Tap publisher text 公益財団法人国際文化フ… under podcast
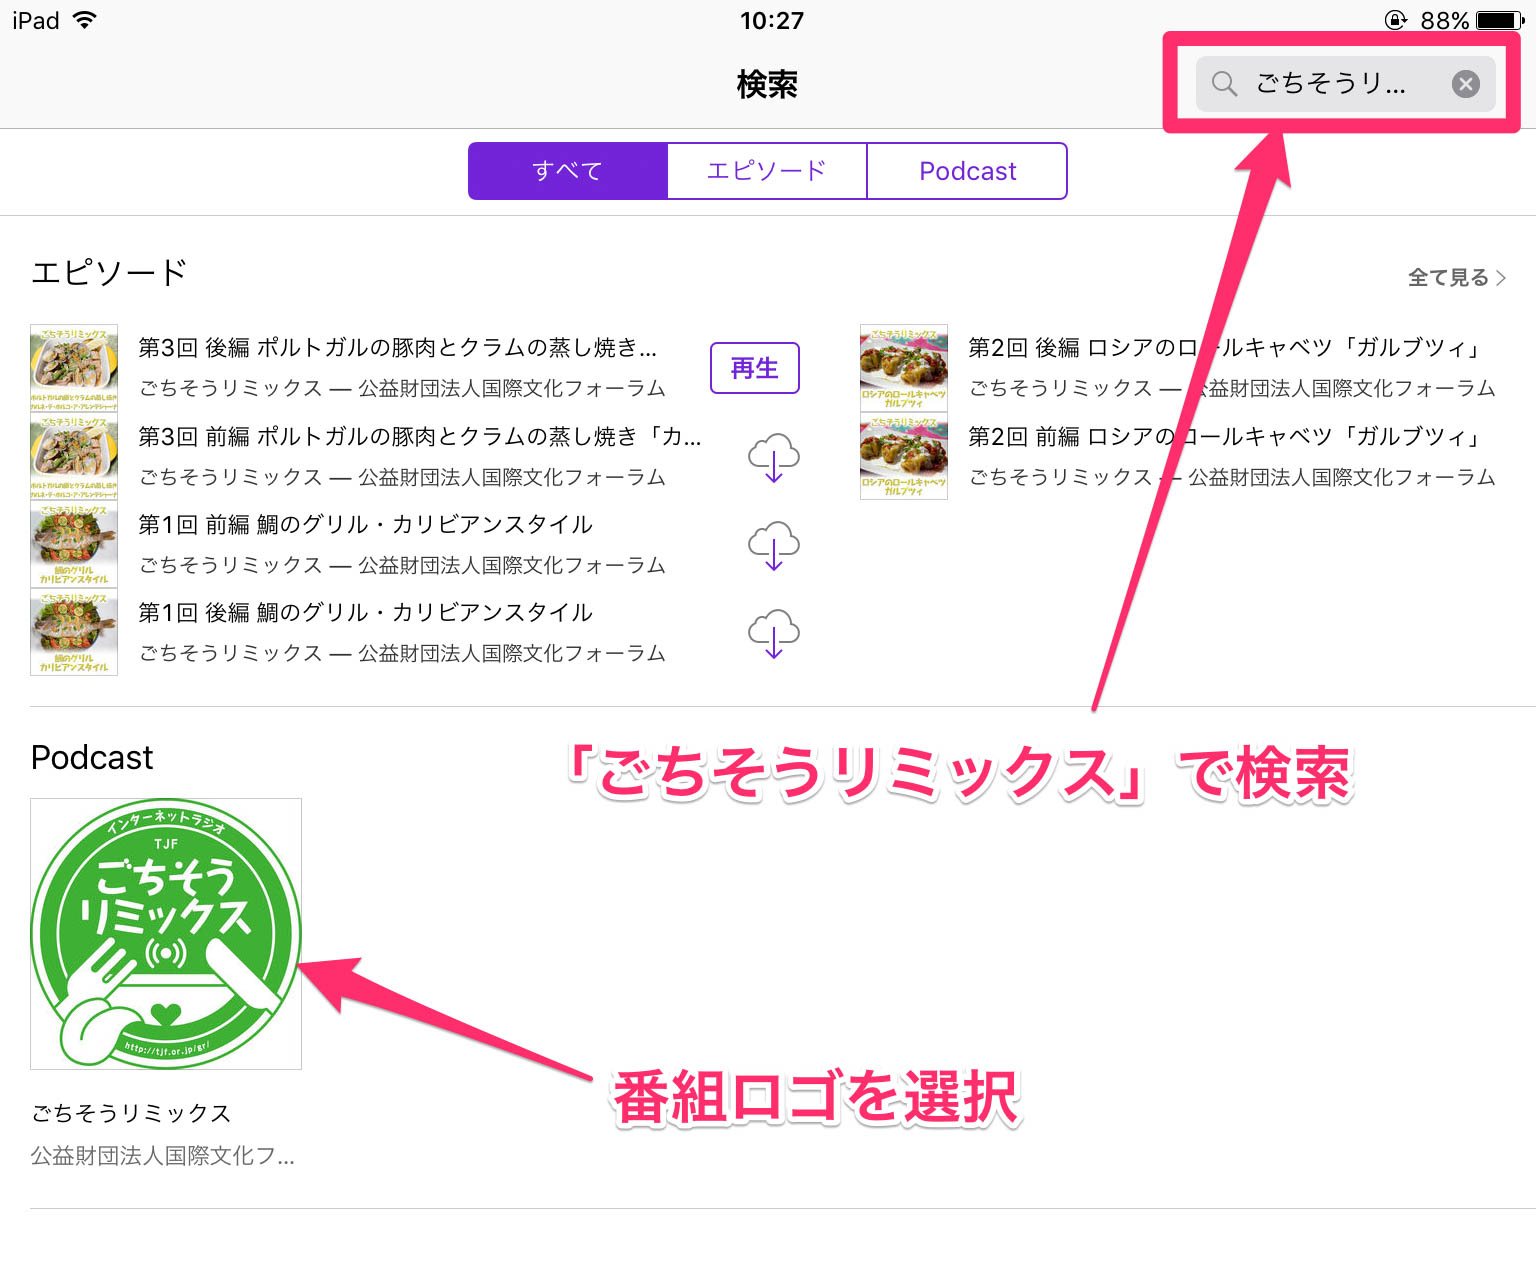1536x1268 pixels. point(162,1156)
